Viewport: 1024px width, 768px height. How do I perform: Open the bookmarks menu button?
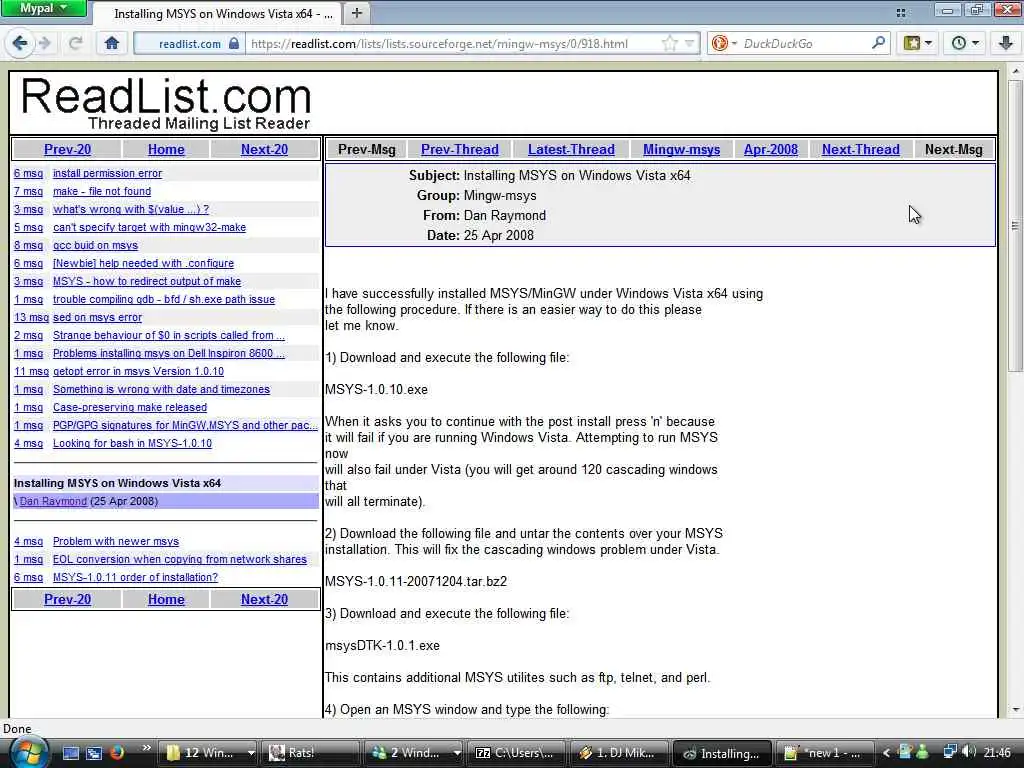tap(918, 44)
